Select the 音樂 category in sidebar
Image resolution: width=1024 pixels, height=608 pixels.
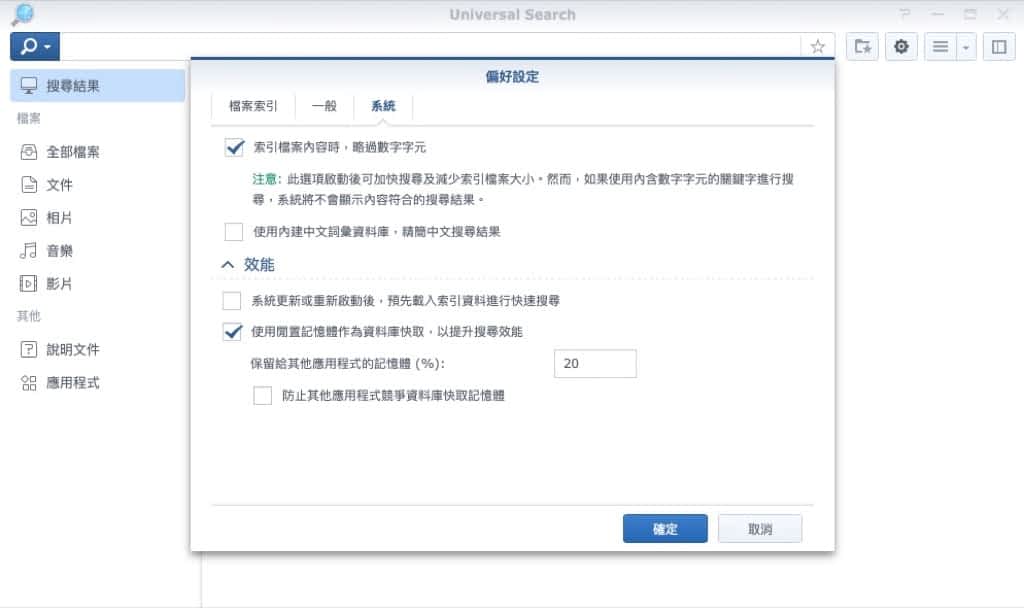click(x=59, y=251)
